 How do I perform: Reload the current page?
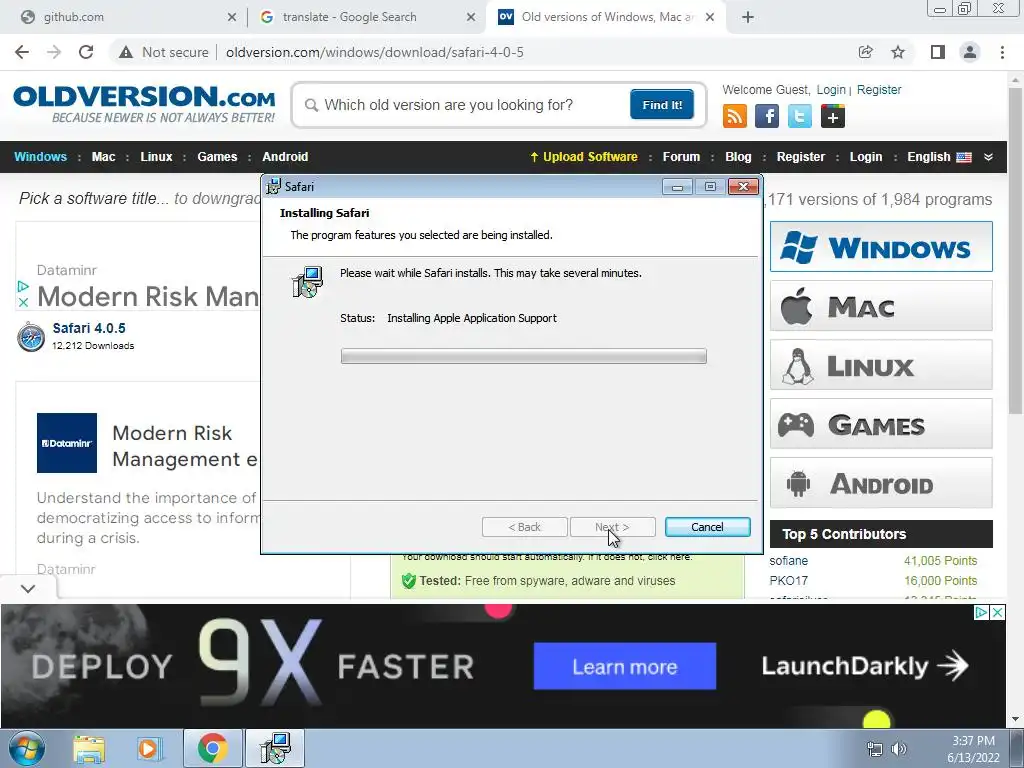pyautogui.click(x=86, y=52)
